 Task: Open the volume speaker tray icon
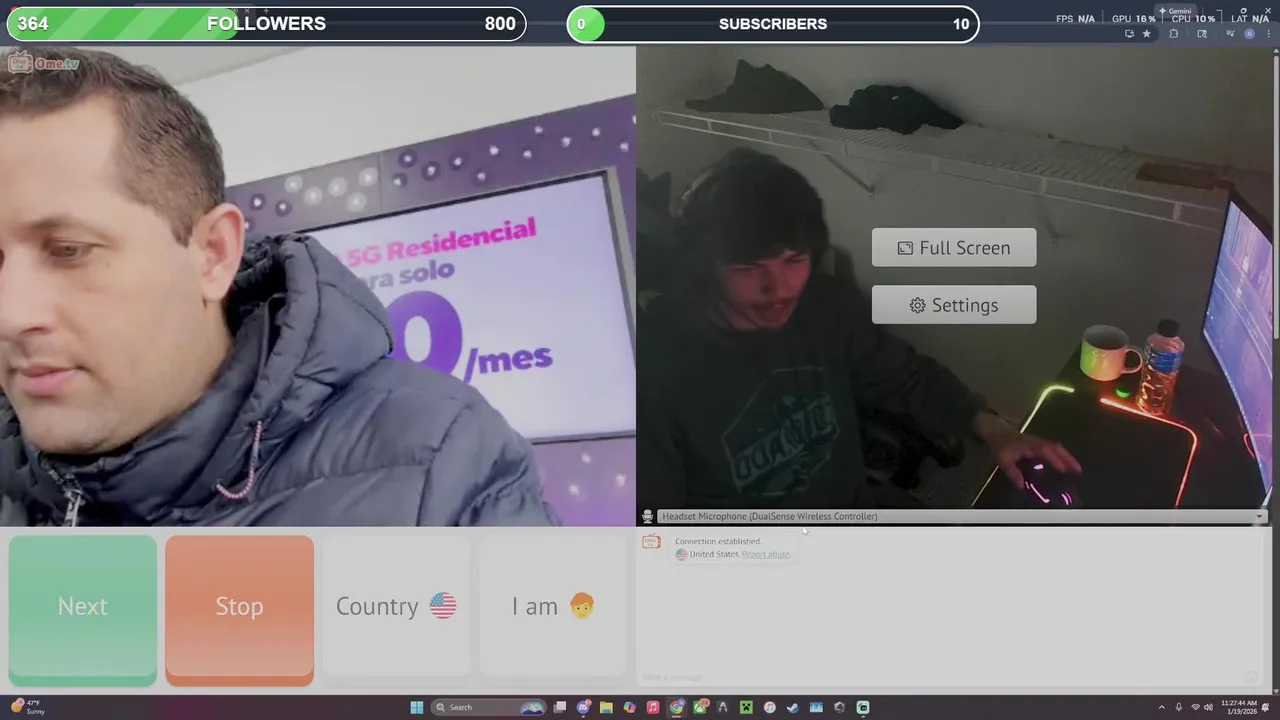[1208, 707]
